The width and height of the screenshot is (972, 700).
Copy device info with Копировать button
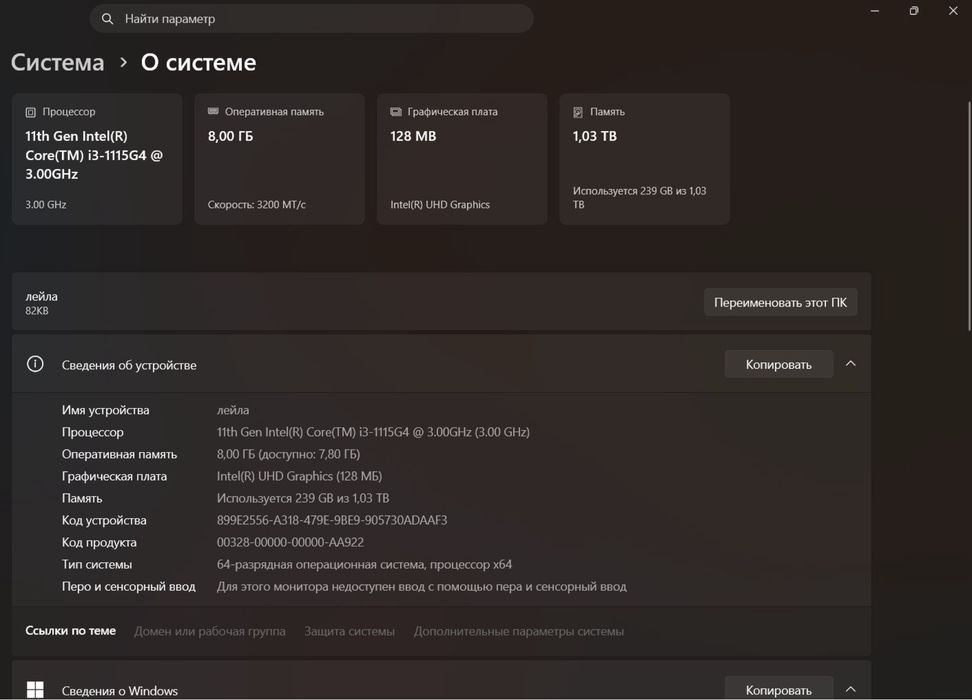(x=779, y=365)
